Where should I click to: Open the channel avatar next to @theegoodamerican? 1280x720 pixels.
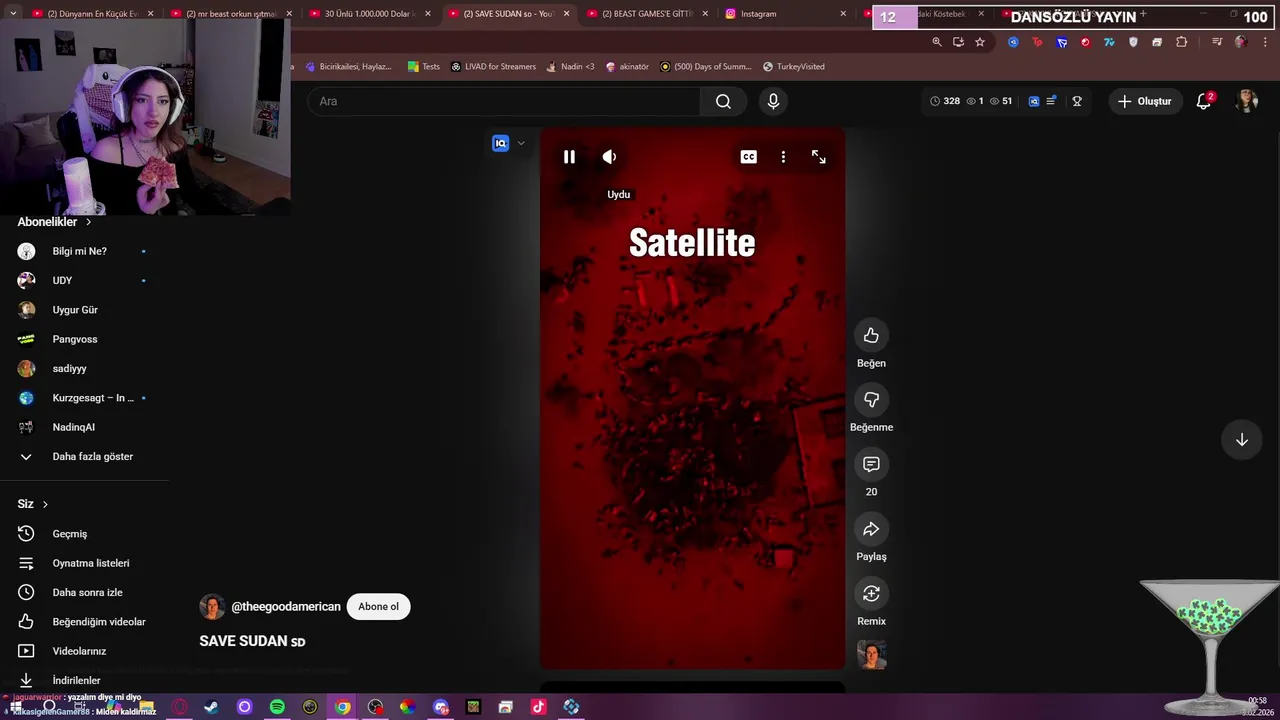tap(212, 606)
